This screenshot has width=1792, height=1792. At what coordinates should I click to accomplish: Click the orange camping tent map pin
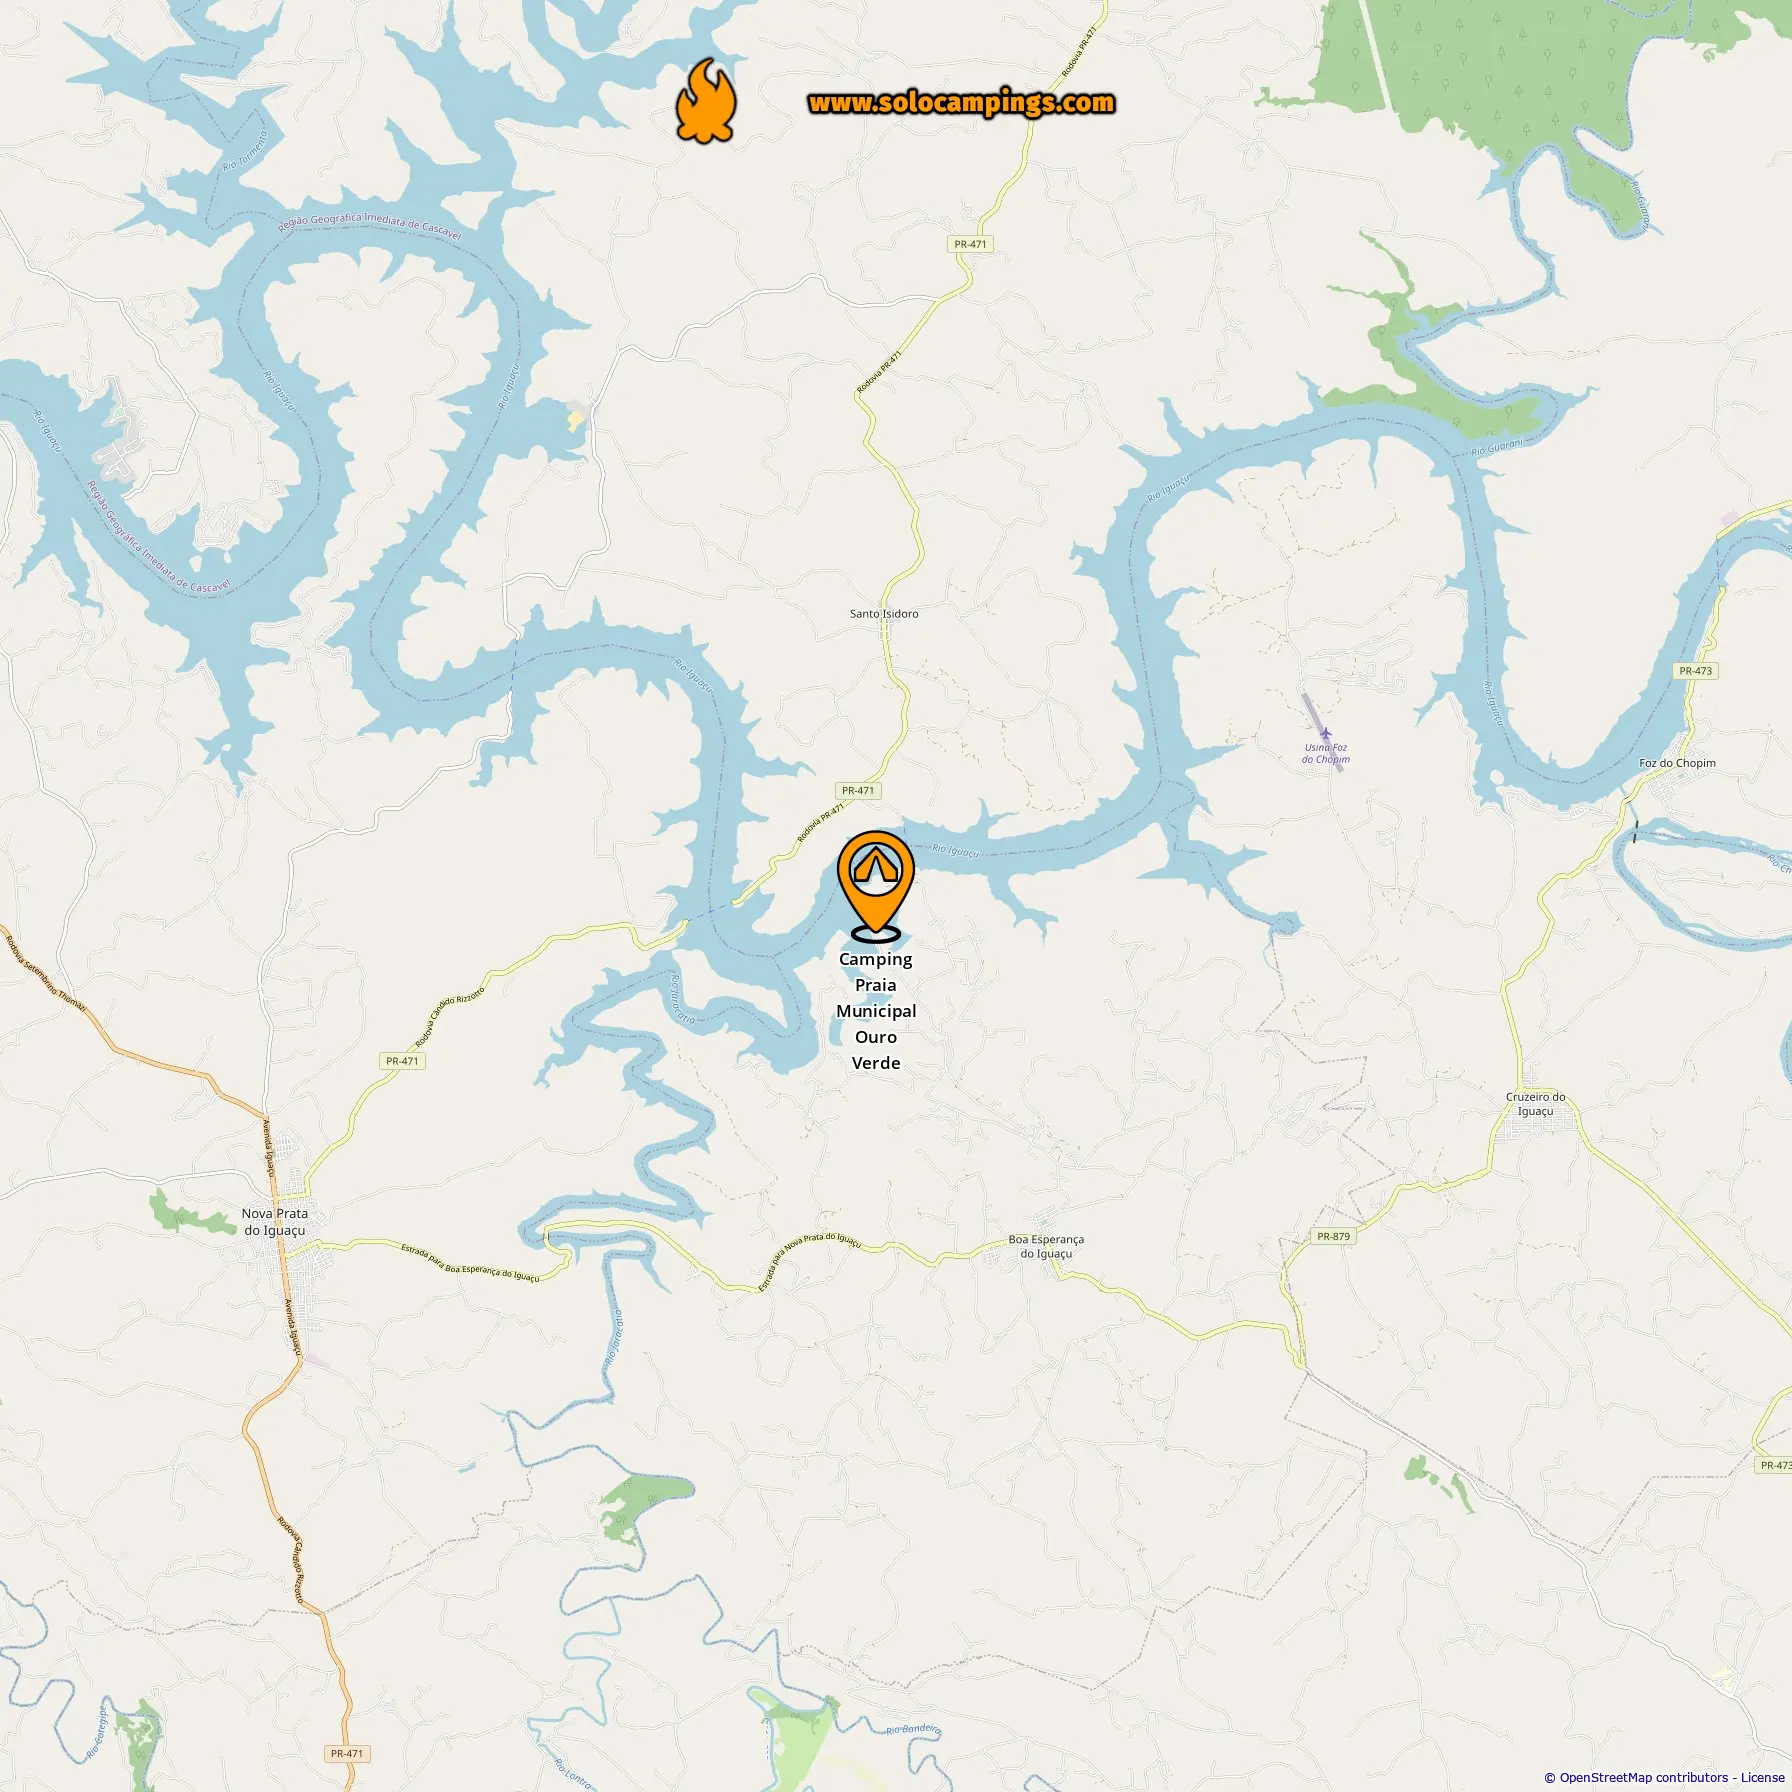[876, 886]
